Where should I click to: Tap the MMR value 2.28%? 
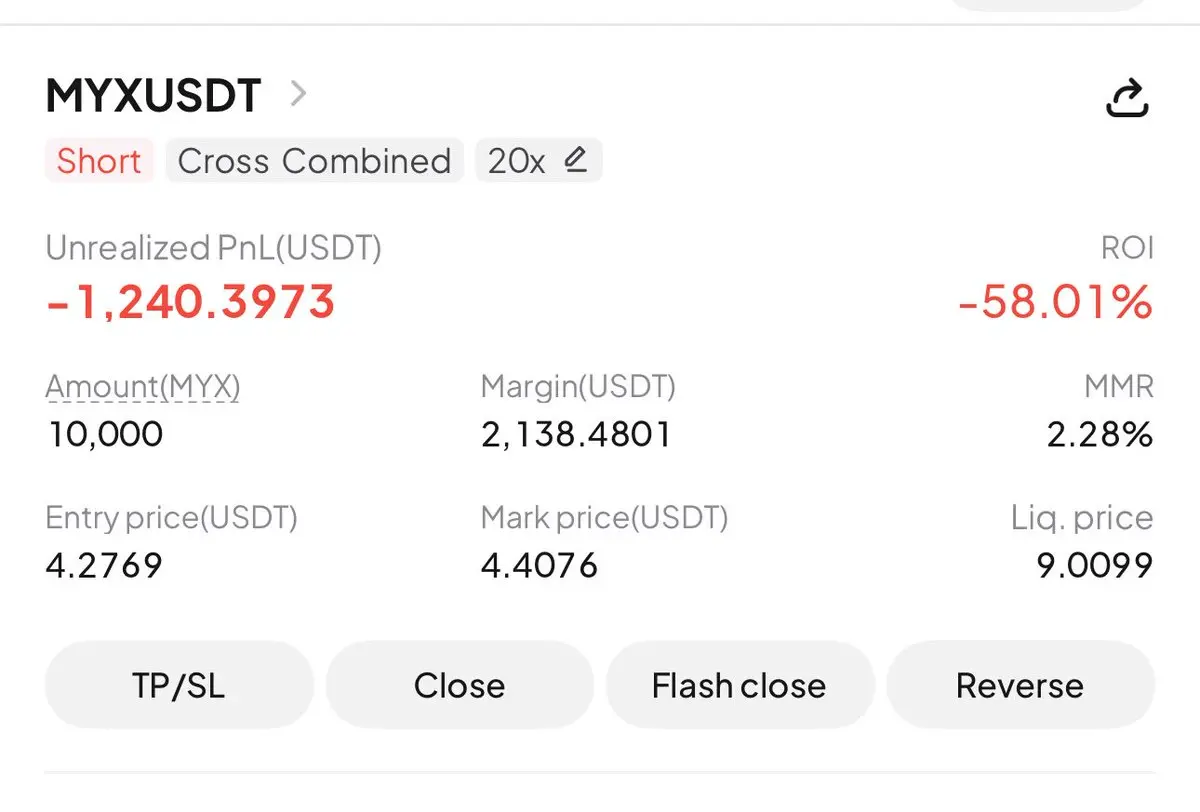coord(1100,434)
